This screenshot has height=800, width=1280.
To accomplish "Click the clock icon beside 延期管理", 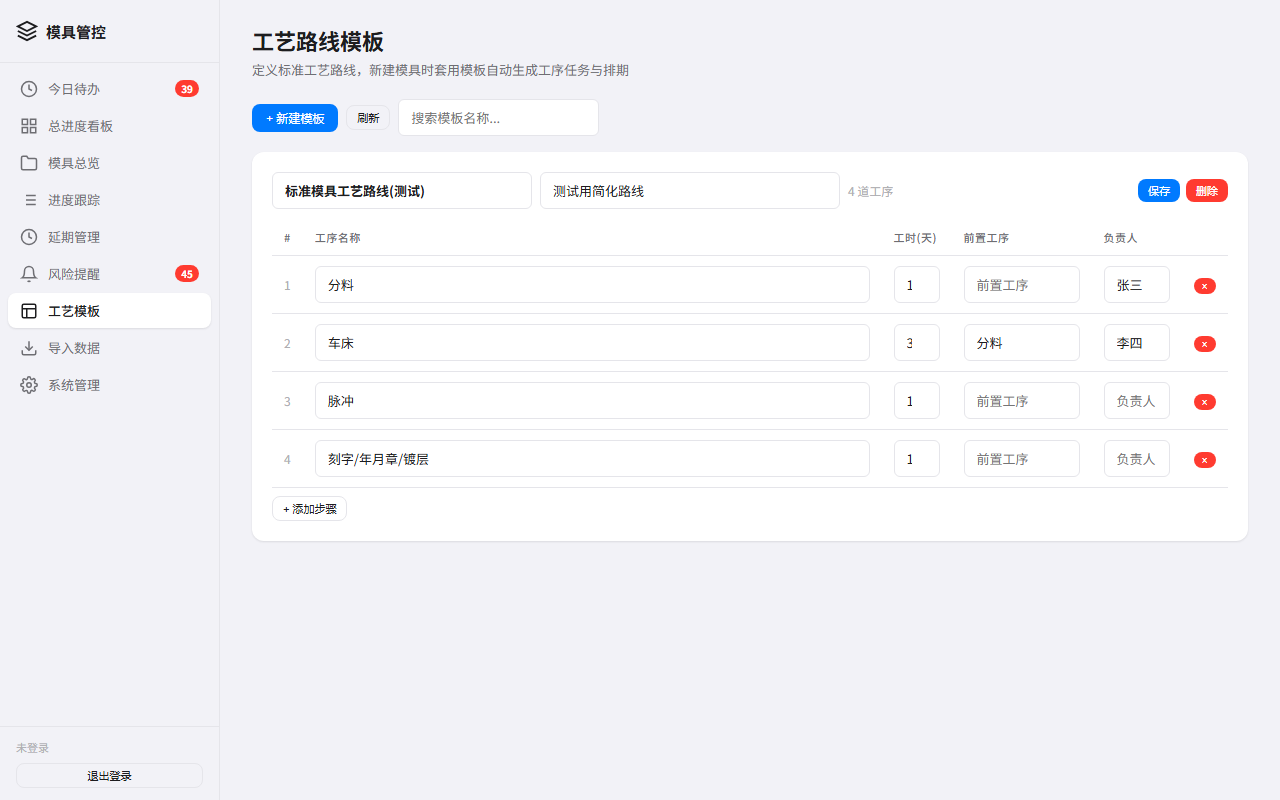I will (29, 237).
